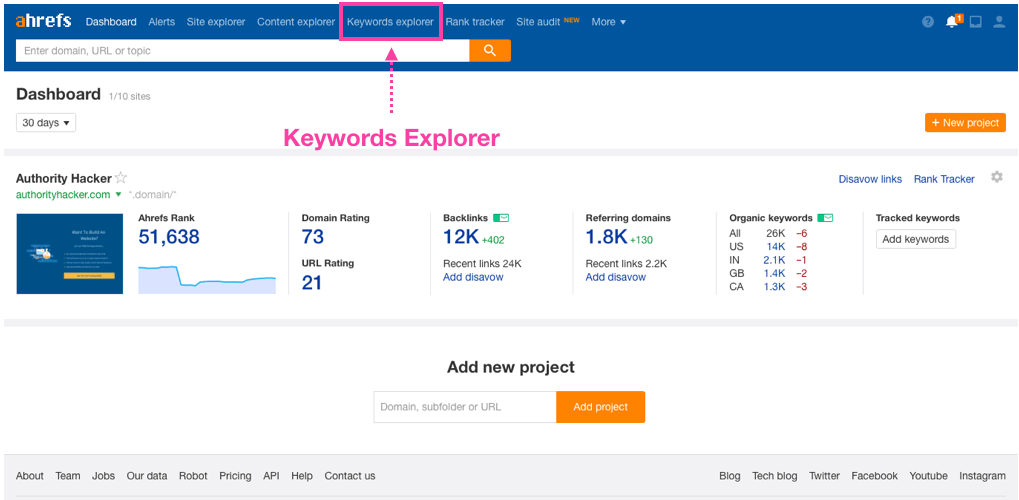This screenshot has height=500, width=1019.
Task: Click Add disavow under Backlinks
Action: [x=473, y=277]
